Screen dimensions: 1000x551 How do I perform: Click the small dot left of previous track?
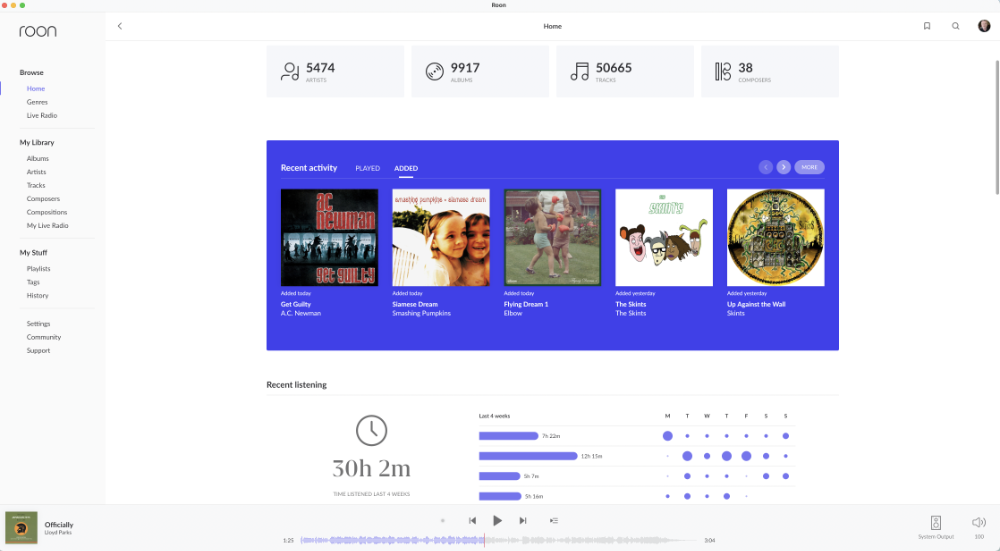tap(443, 520)
